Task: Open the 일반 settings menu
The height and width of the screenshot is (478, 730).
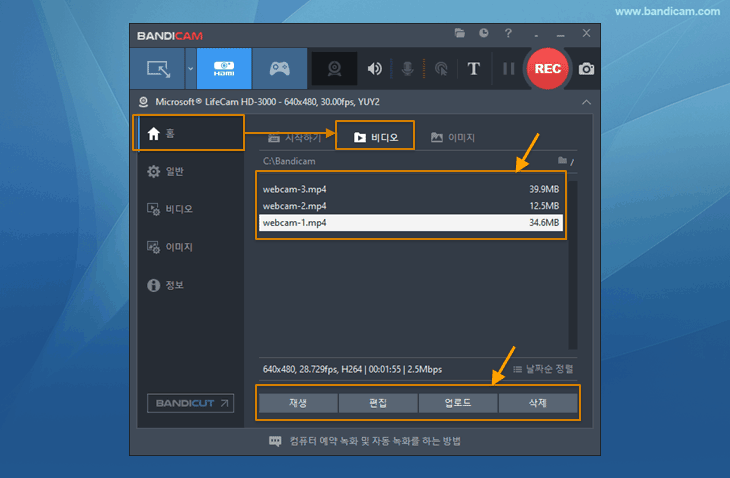Action: [x=189, y=171]
